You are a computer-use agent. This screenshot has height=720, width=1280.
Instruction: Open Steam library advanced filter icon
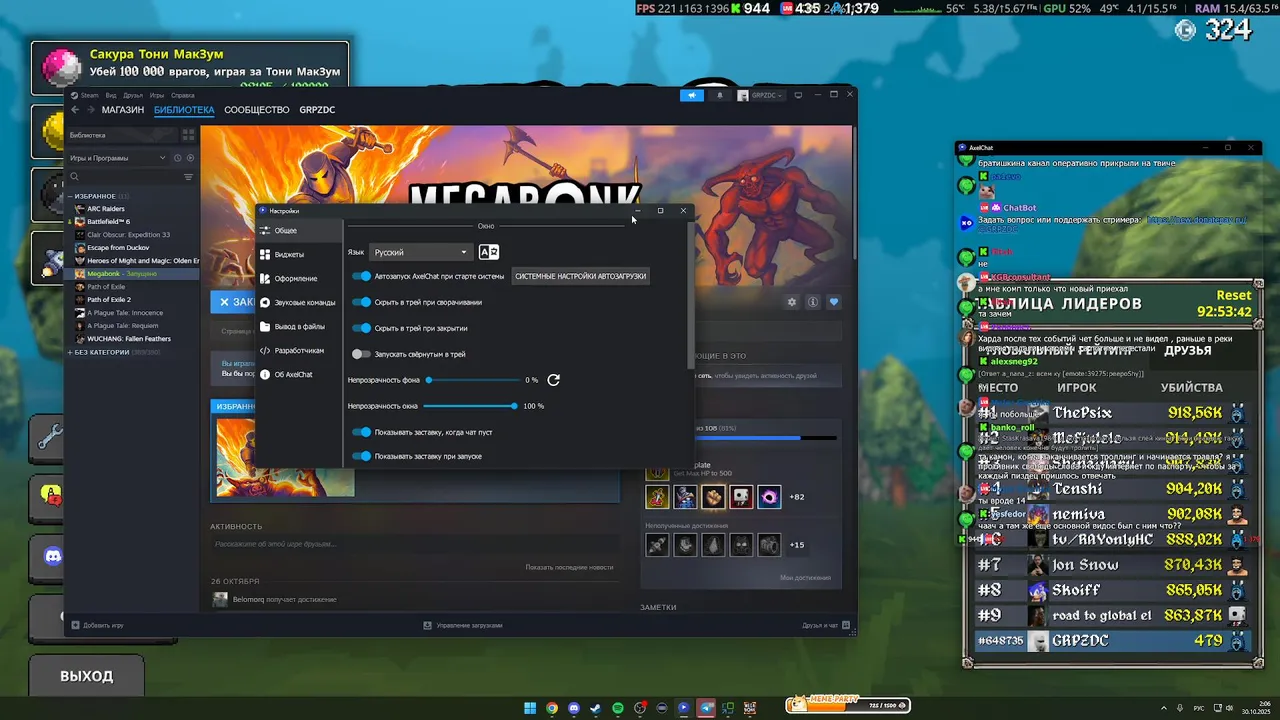188,177
